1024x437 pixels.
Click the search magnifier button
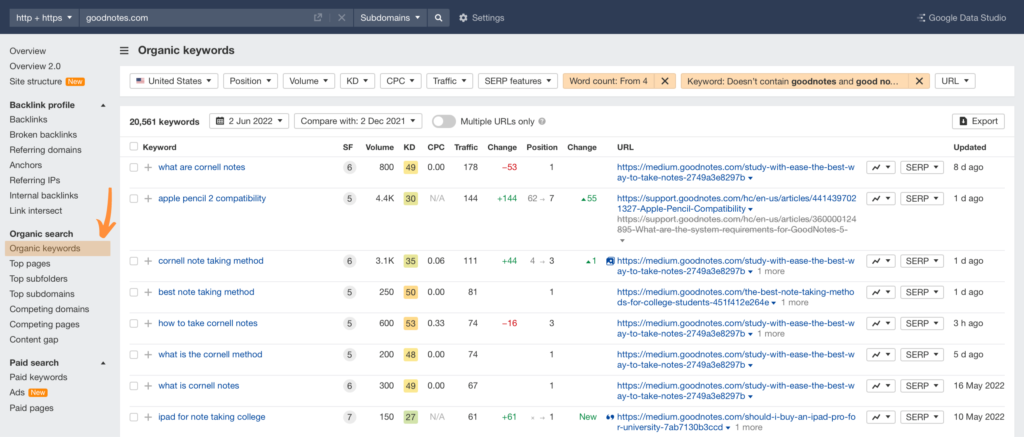pyautogui.click(x=438, y=18)
